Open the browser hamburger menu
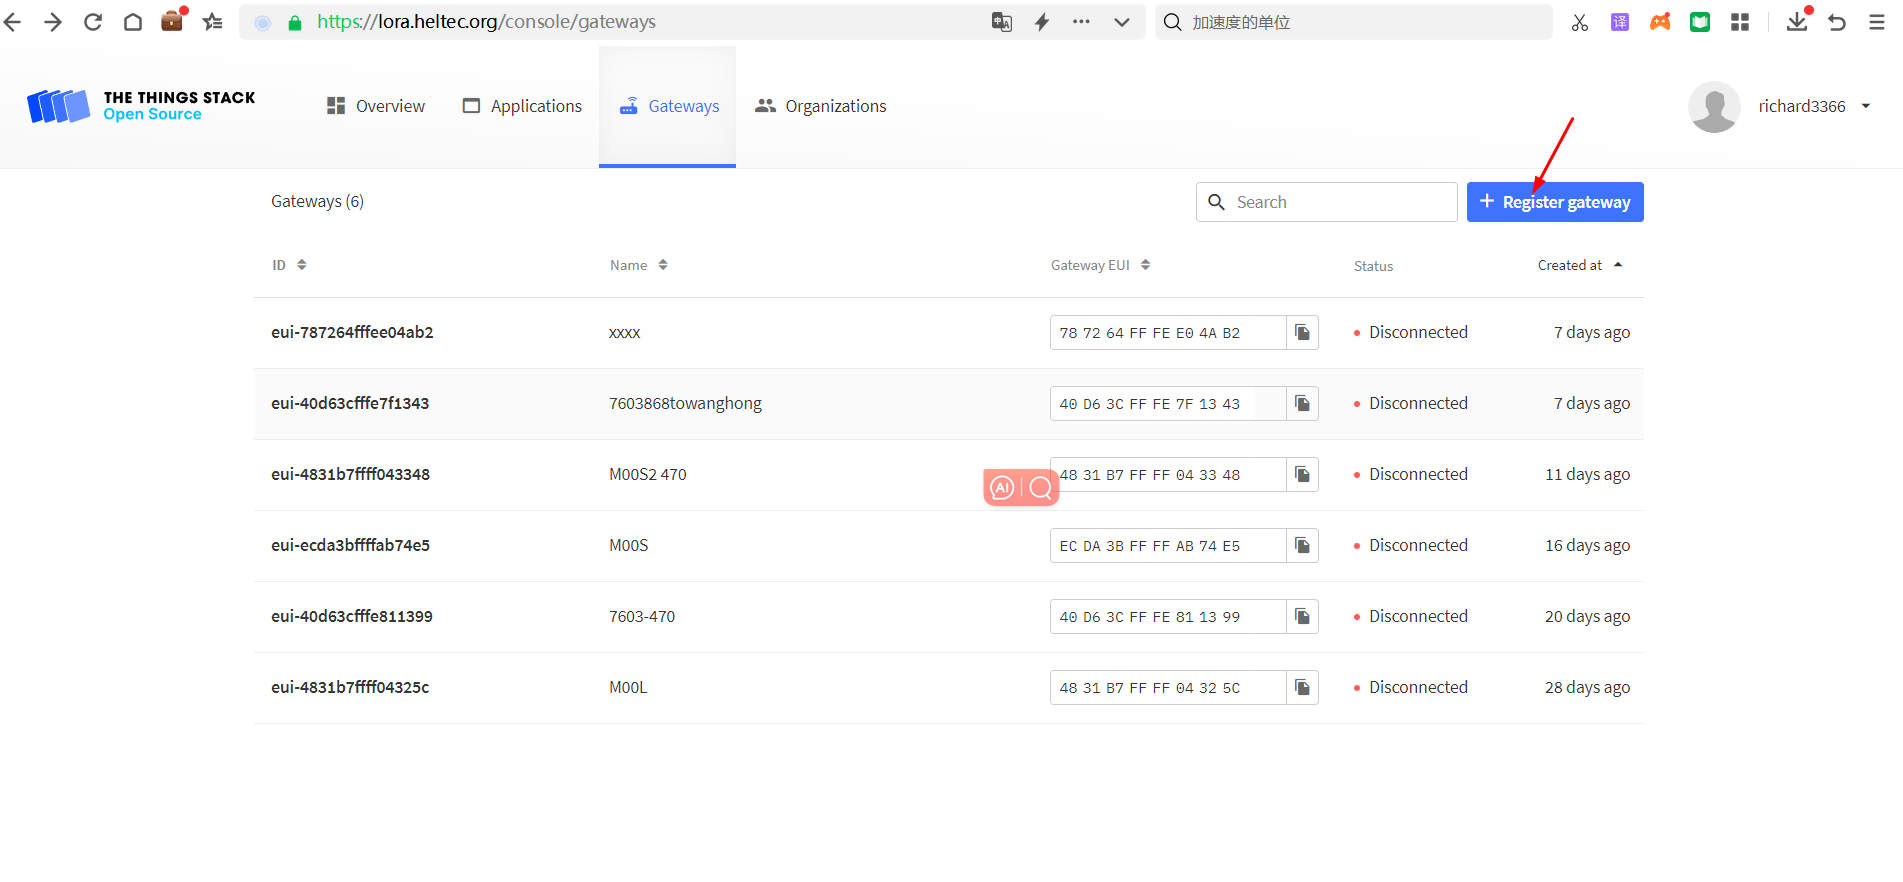The image size is (1903, 882). point(1877,22)
